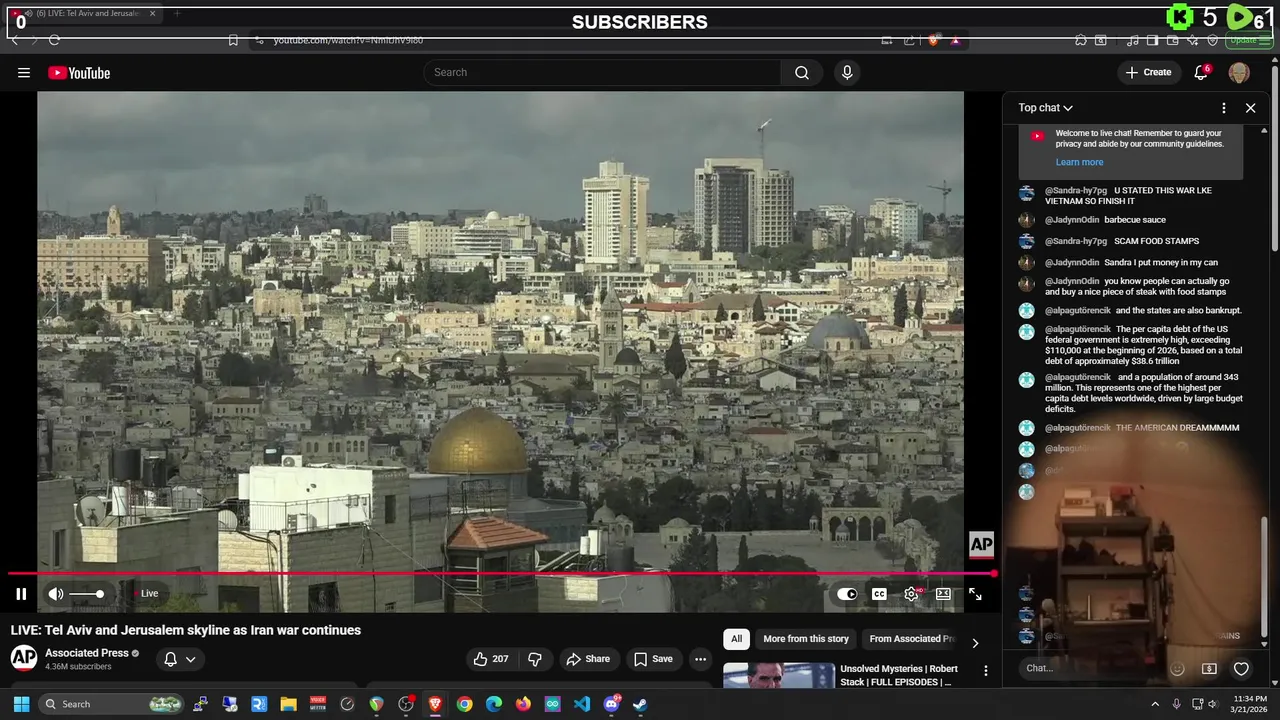The width and height of the screenshot is (1280, 720).
Task: Open Firefox from the taskbar
Action: click(x=523, y=704)
